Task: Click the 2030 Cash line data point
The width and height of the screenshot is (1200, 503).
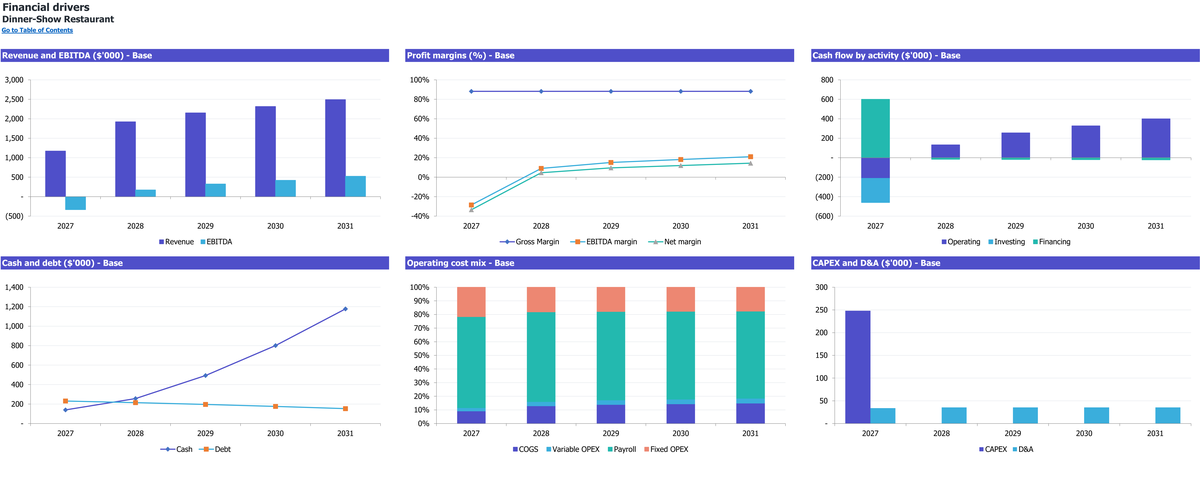Action: [x=275, y=346]
